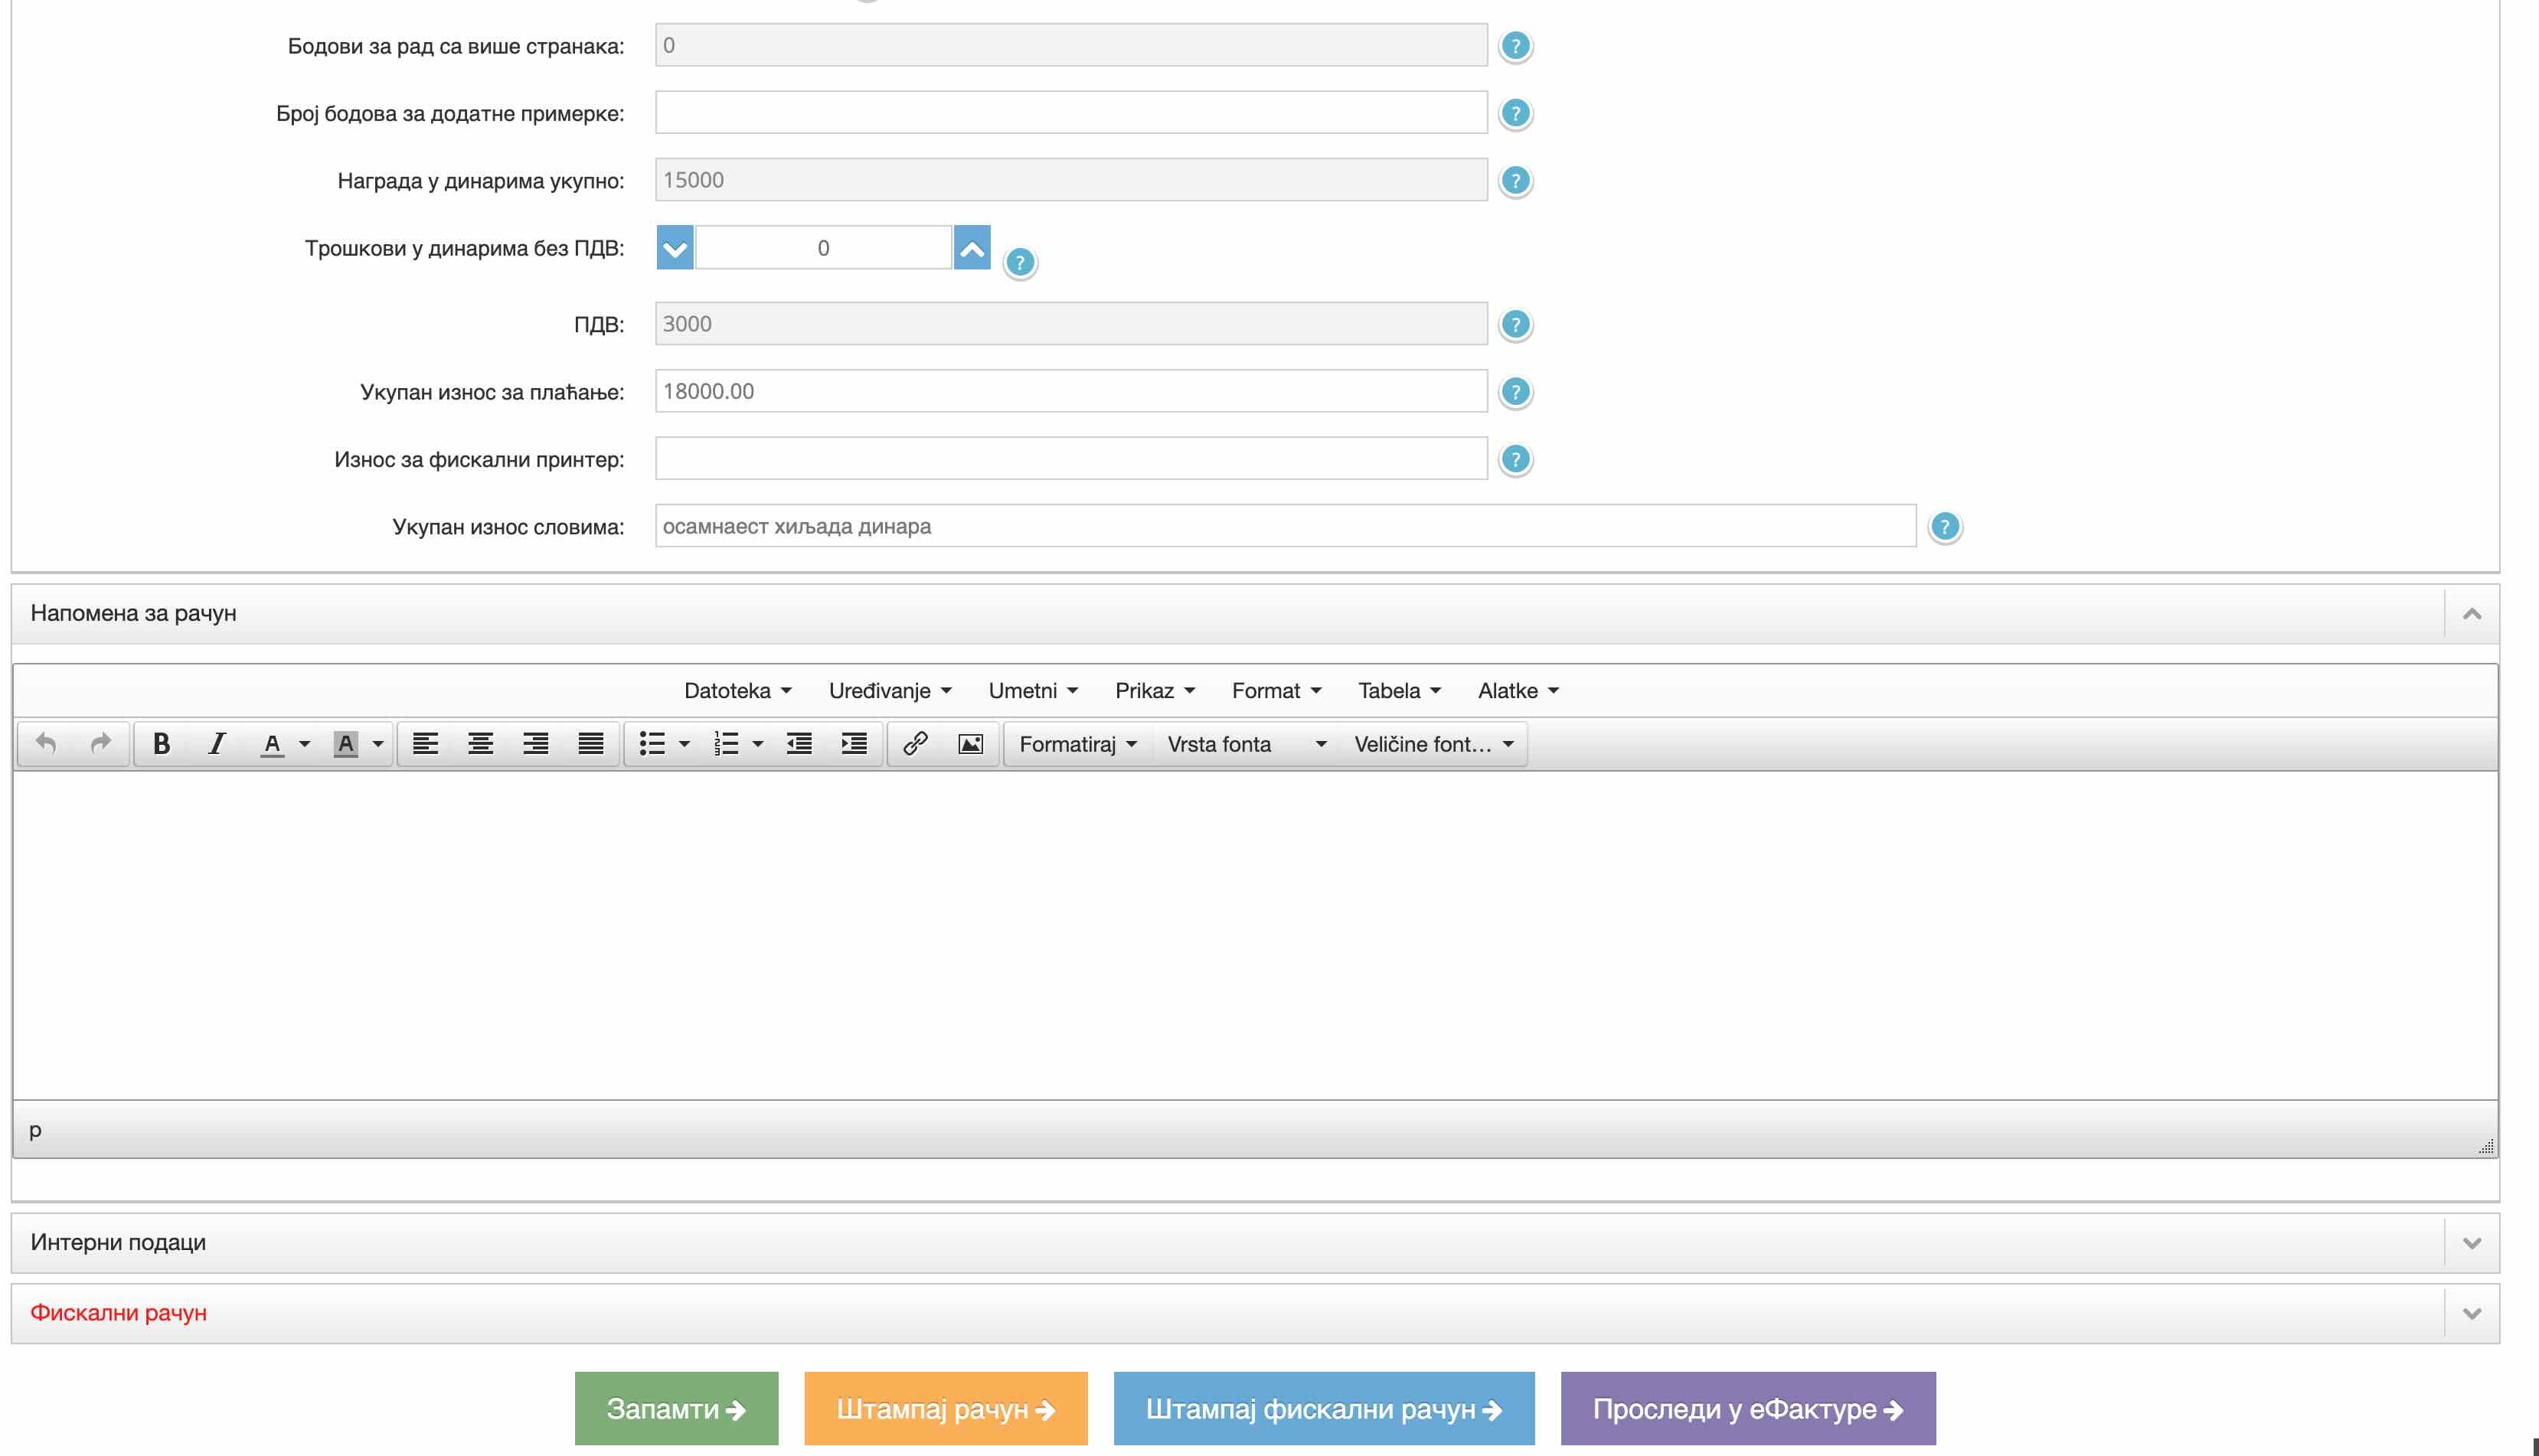2539x1456 pixels.
Task: Open help for Износ за фискални принтер
Action: [x=1515, y=459]
